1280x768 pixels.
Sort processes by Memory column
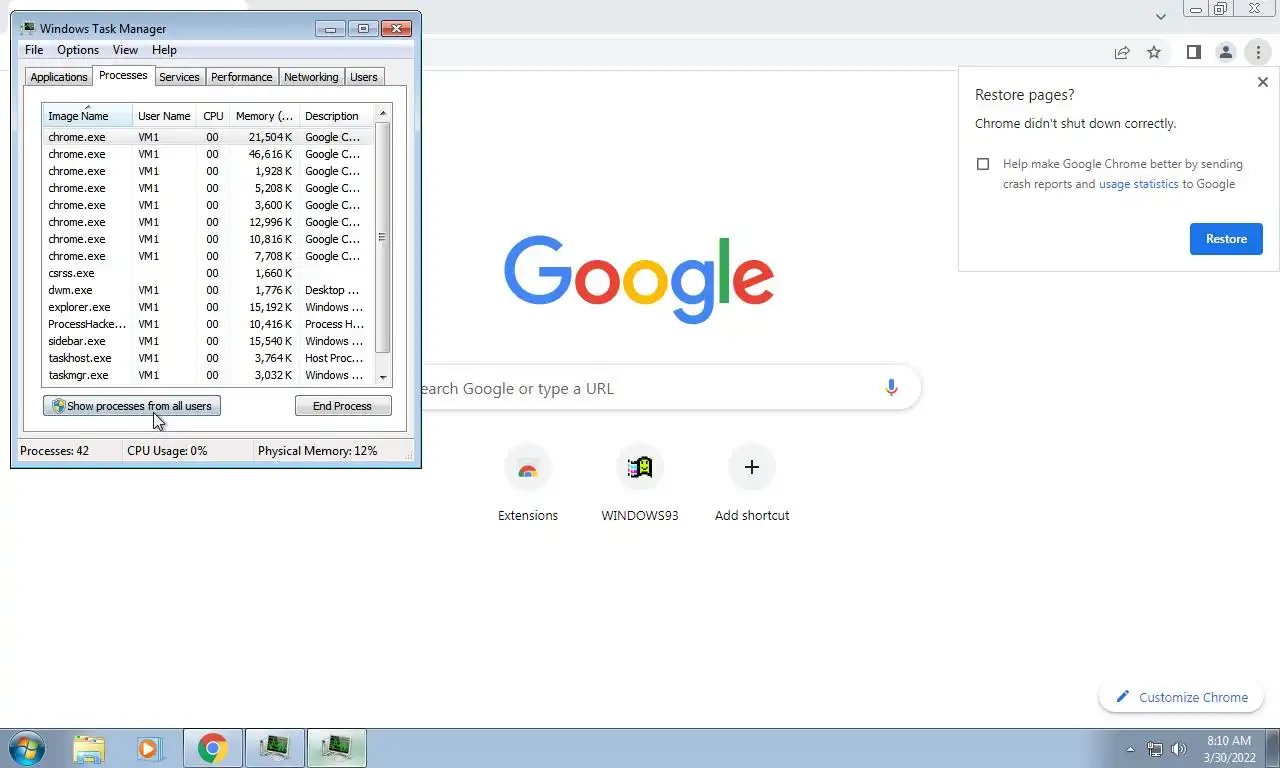264,116
